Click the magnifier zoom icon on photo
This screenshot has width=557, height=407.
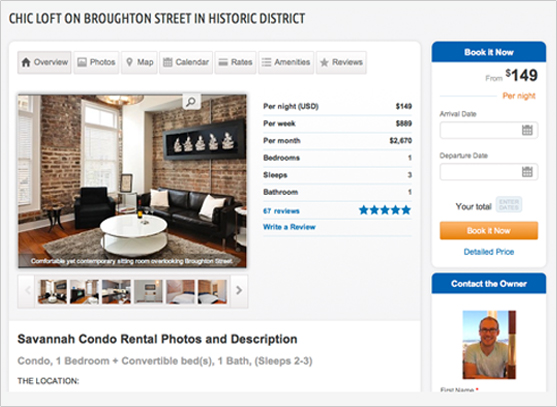191,102
